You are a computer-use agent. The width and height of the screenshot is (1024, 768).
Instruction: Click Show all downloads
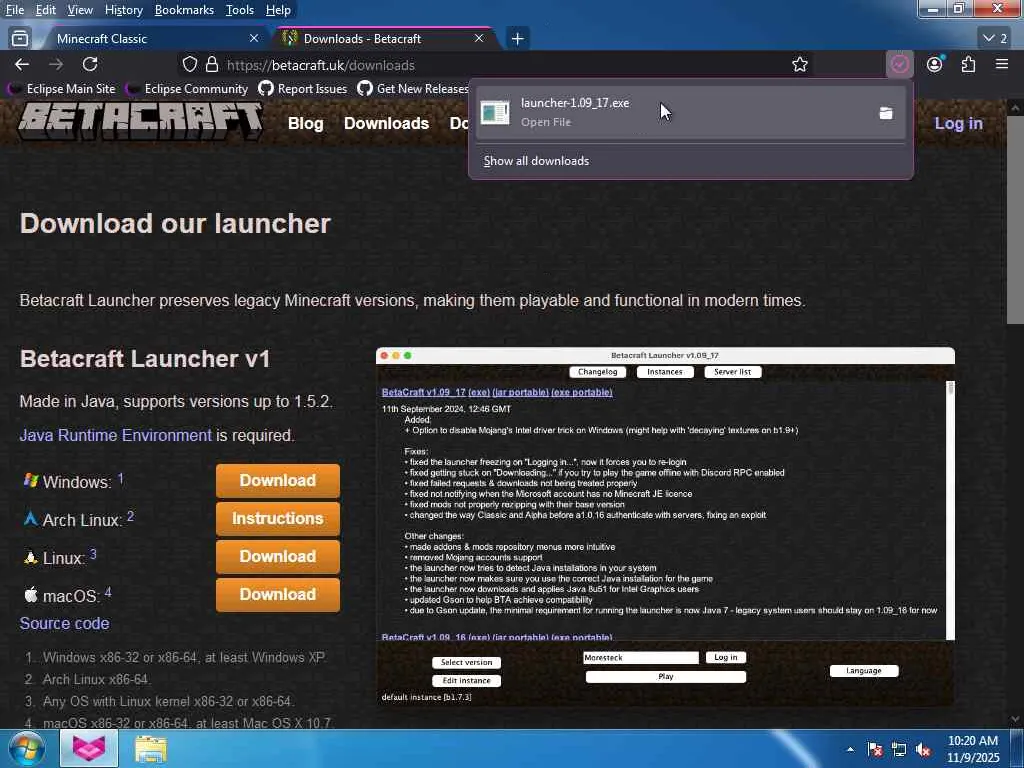[x=536, y=161]
